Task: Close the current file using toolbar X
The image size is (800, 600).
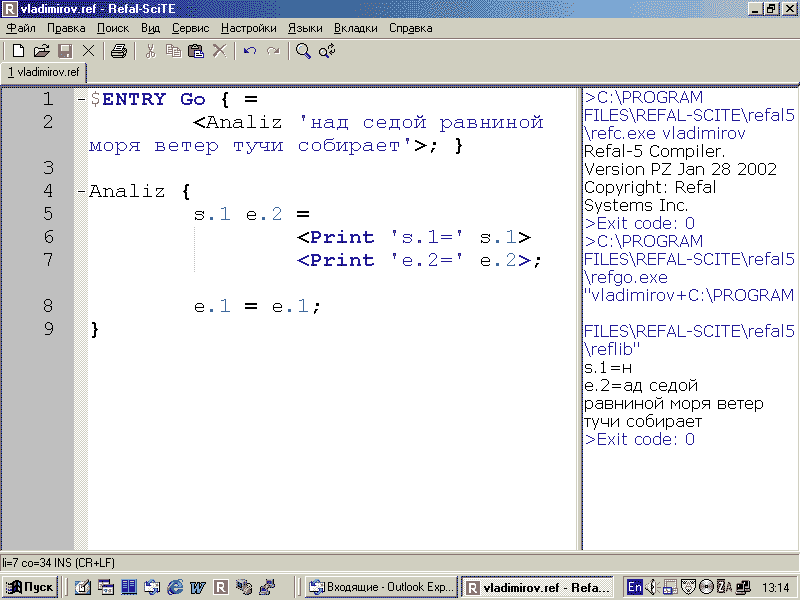Action: coord(88,51)
